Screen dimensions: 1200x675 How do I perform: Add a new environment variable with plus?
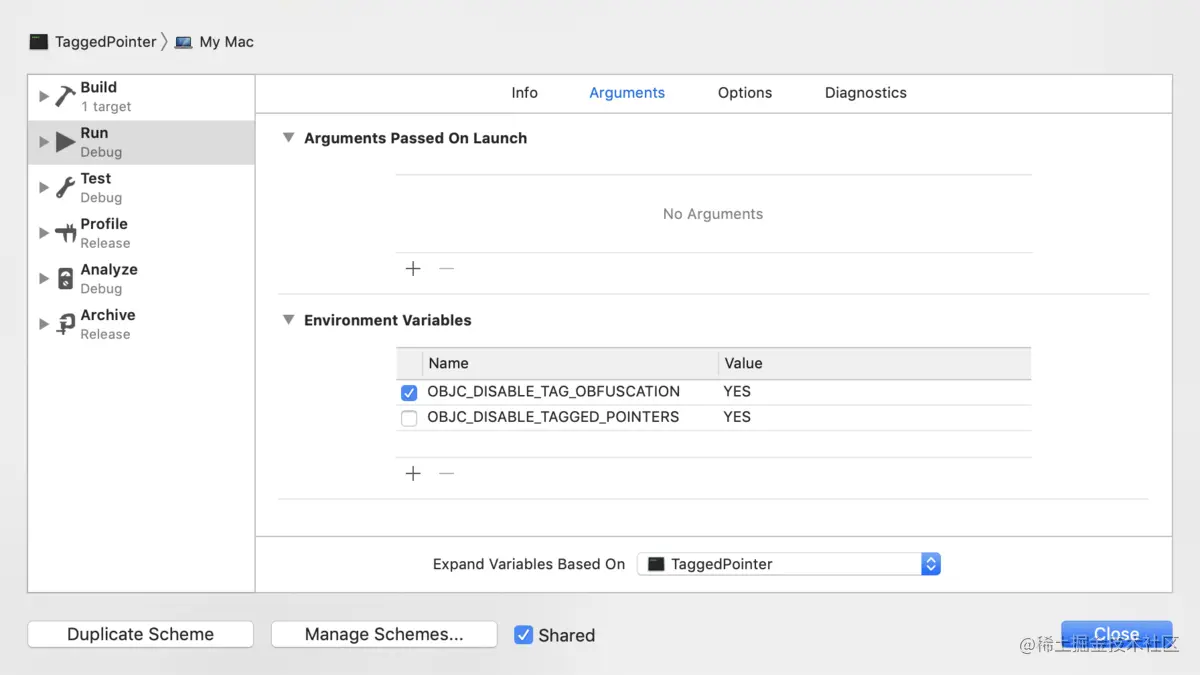coord(413,473)
